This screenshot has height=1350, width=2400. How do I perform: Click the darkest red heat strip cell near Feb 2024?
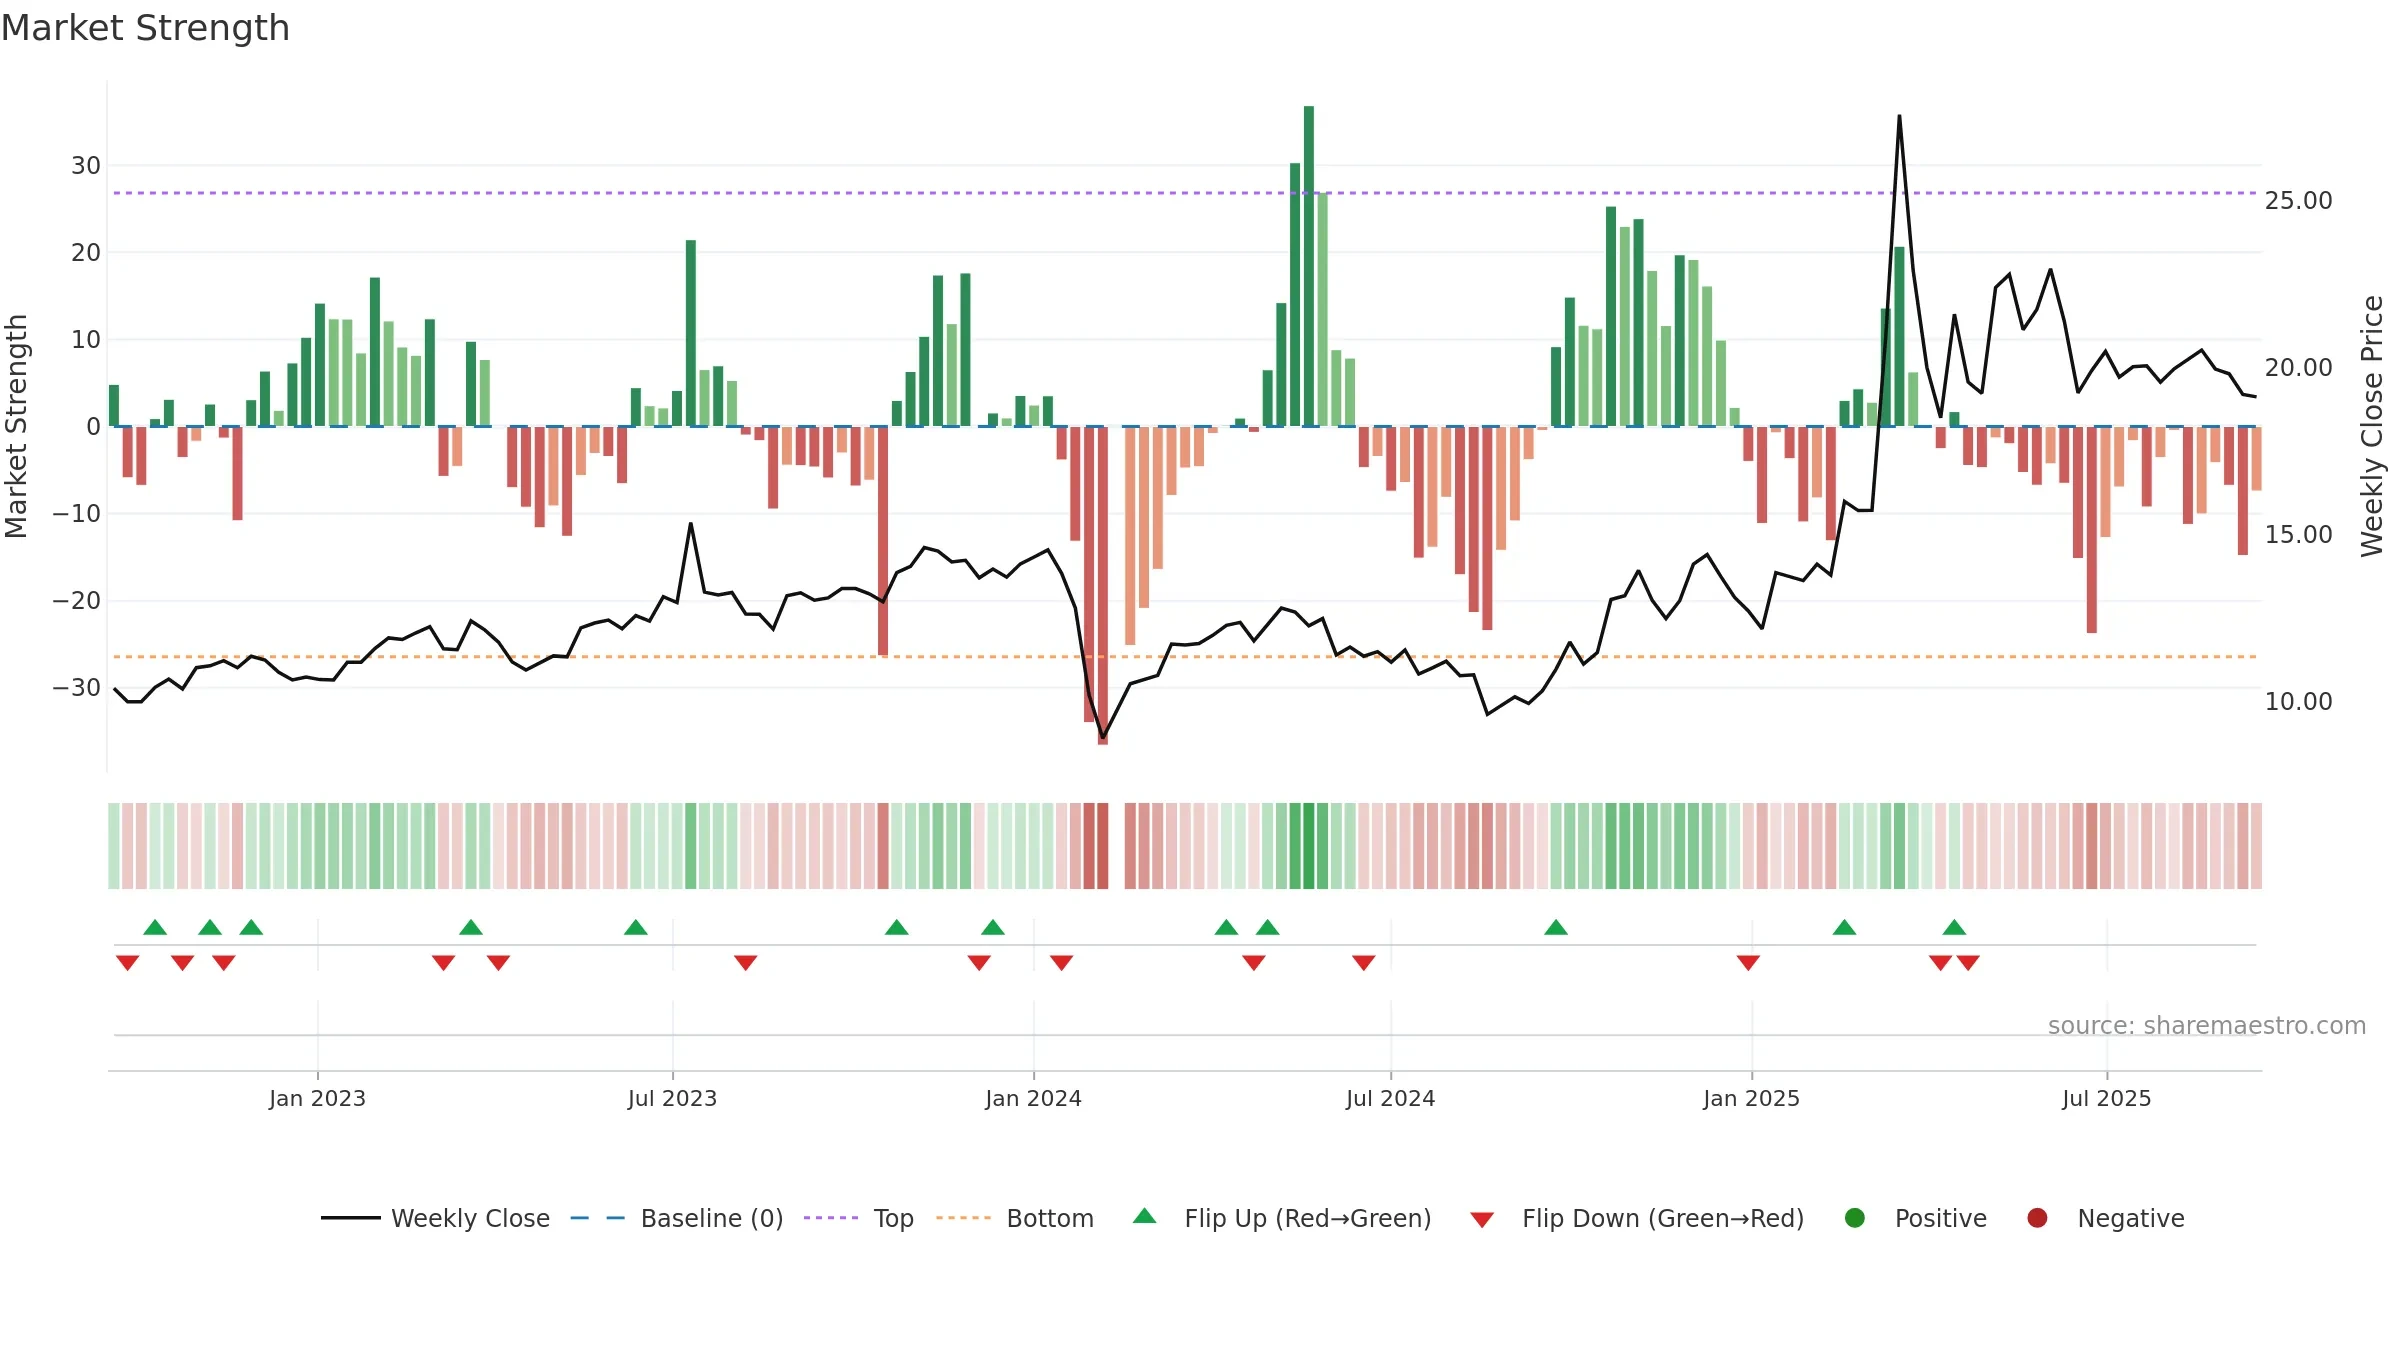[x=1103, y=846]
